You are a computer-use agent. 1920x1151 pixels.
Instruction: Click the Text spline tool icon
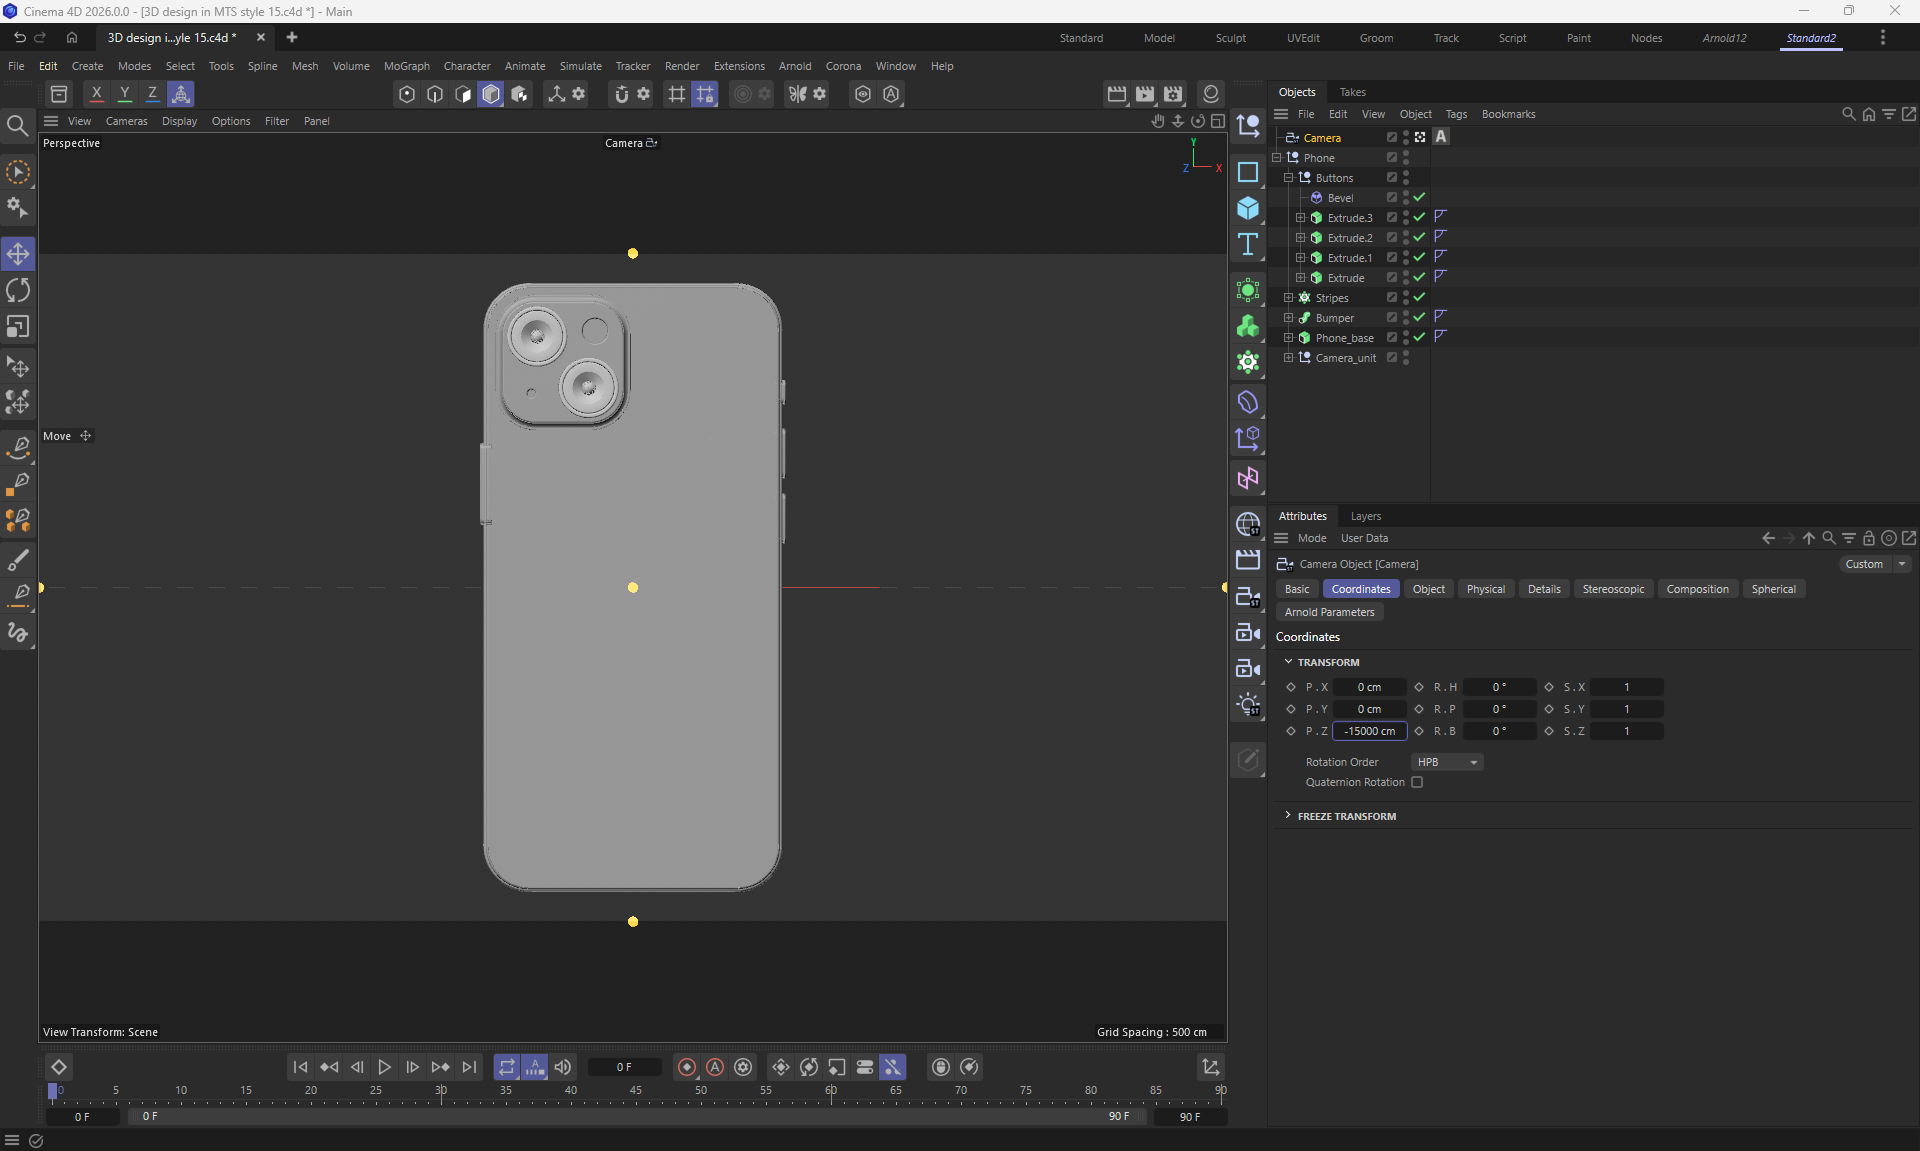(1247, 245)
